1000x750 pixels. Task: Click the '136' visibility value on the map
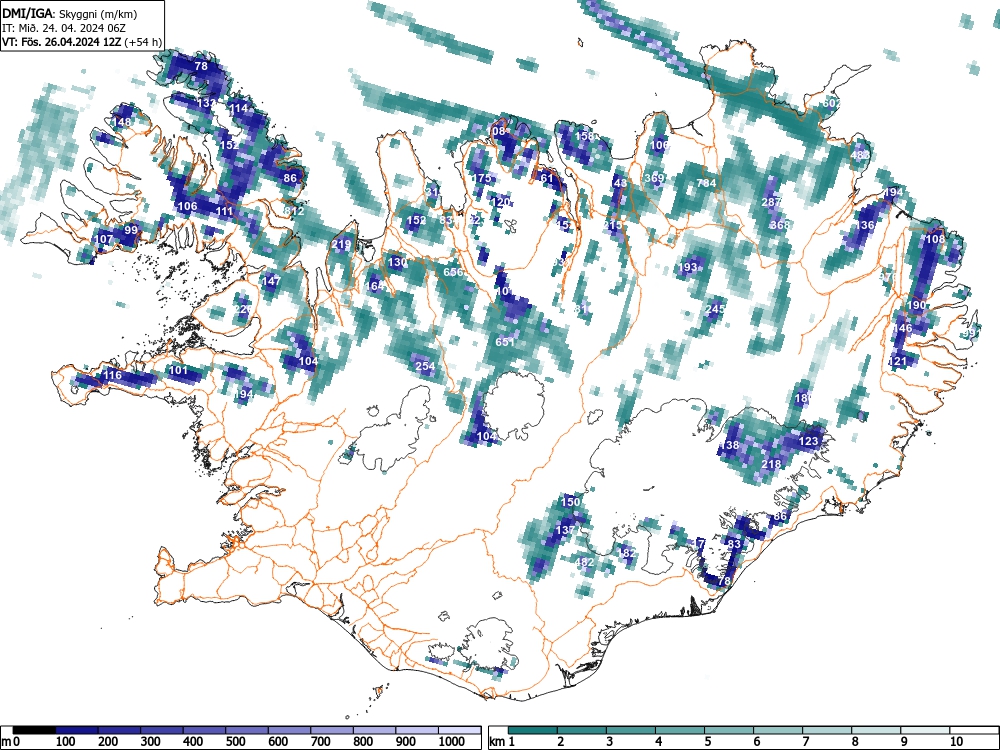[x=865, y=225]
